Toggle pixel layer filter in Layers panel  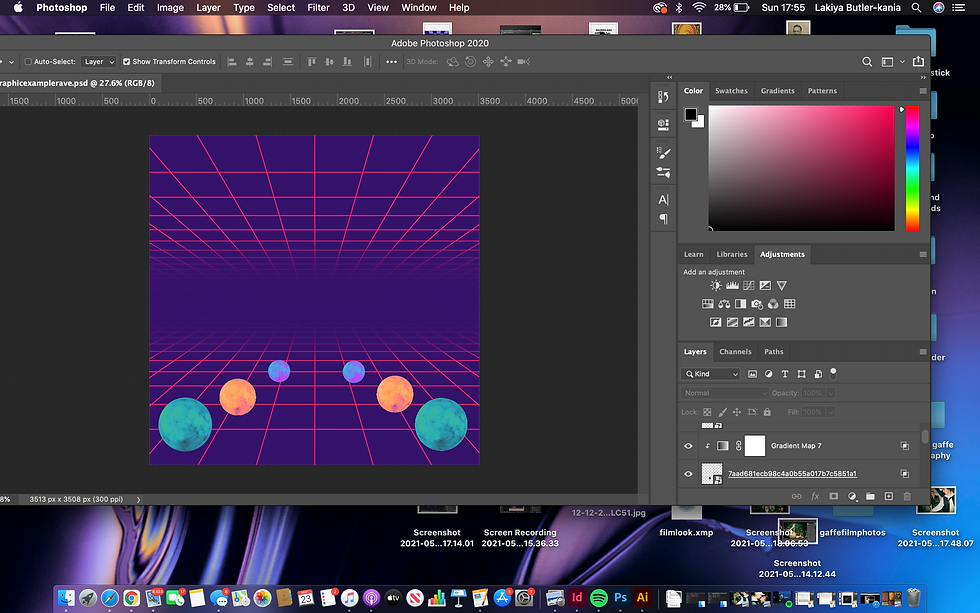pyautogui.click(x=752, y=374)
